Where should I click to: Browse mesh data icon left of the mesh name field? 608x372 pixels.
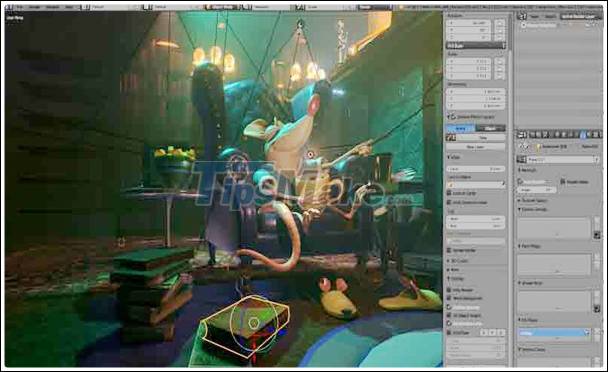click(521, 159)
